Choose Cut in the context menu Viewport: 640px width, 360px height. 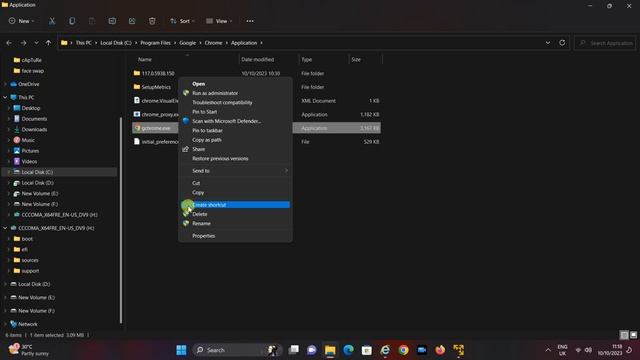pyautogui.click(x=235, y=183)
